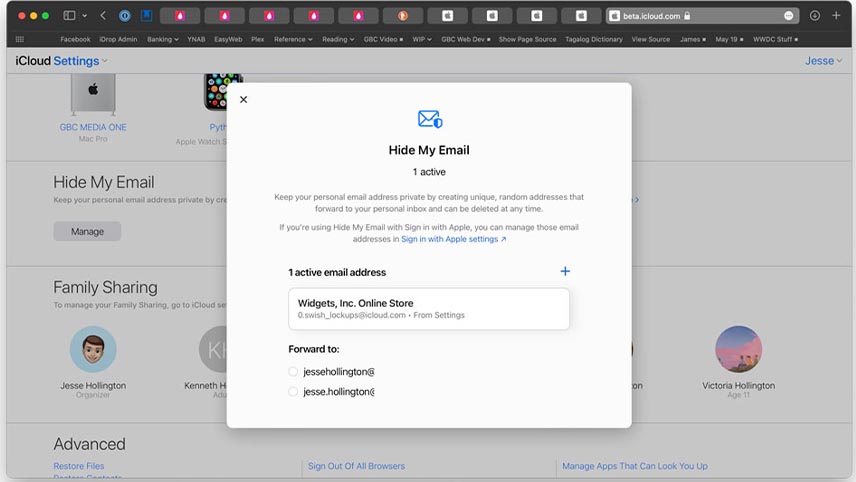The height and width of the screenshot is (482, 856).
Task: Add a new Hide My Email address
Action: click(x=565, y=271)
